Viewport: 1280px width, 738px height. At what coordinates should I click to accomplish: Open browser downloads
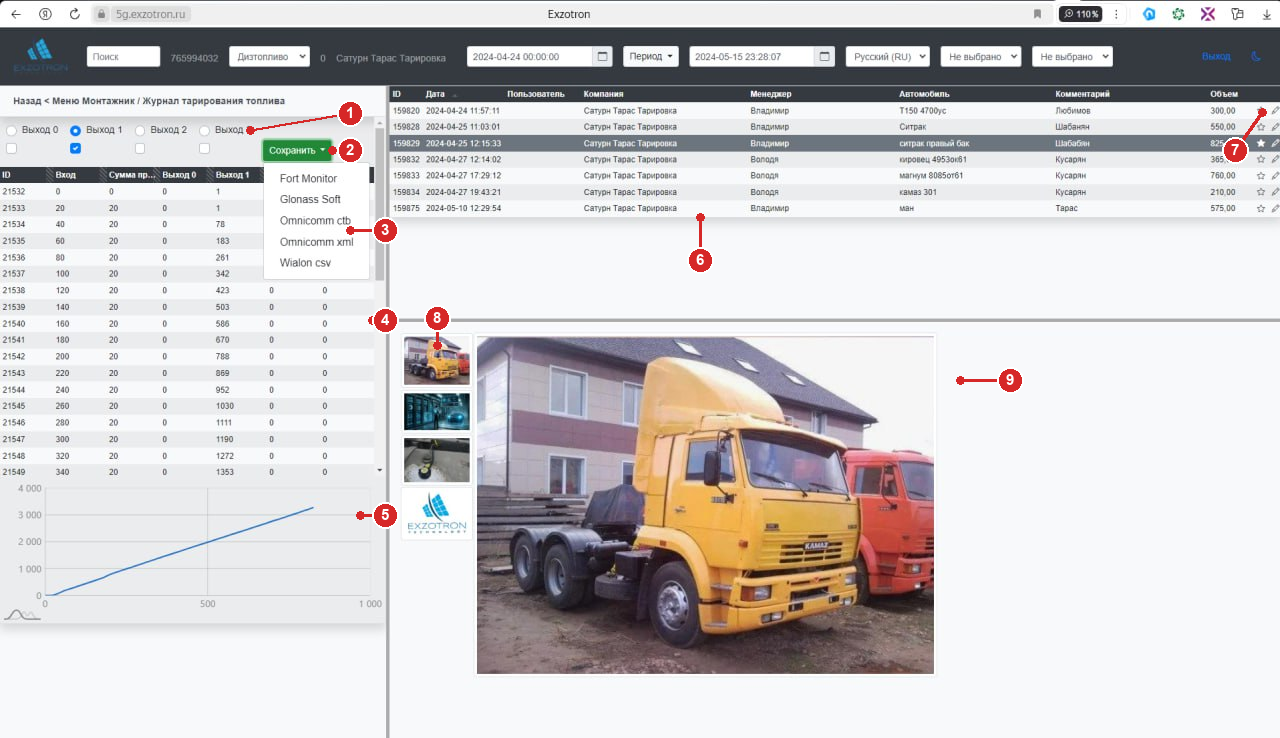(x=1266, y=14)
